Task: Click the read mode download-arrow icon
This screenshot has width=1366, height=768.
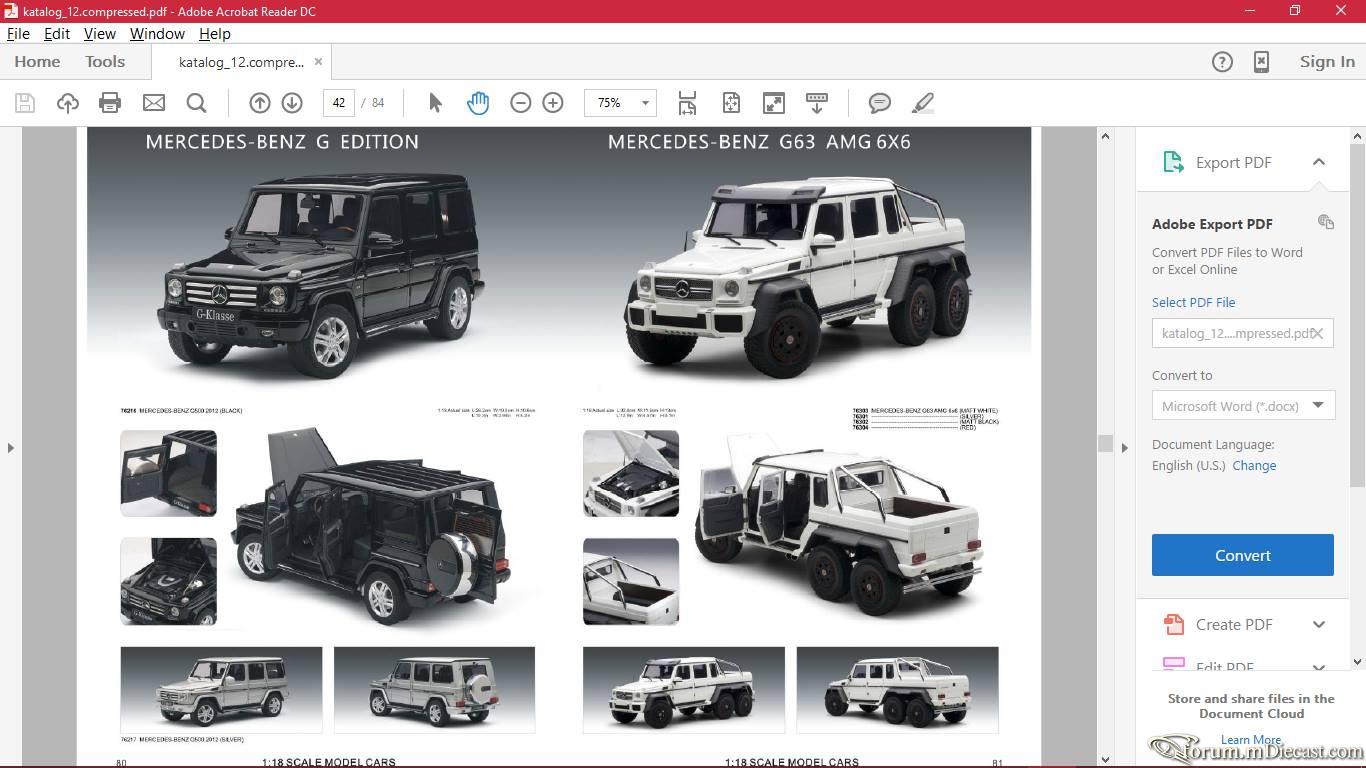Action: [817, 103]
